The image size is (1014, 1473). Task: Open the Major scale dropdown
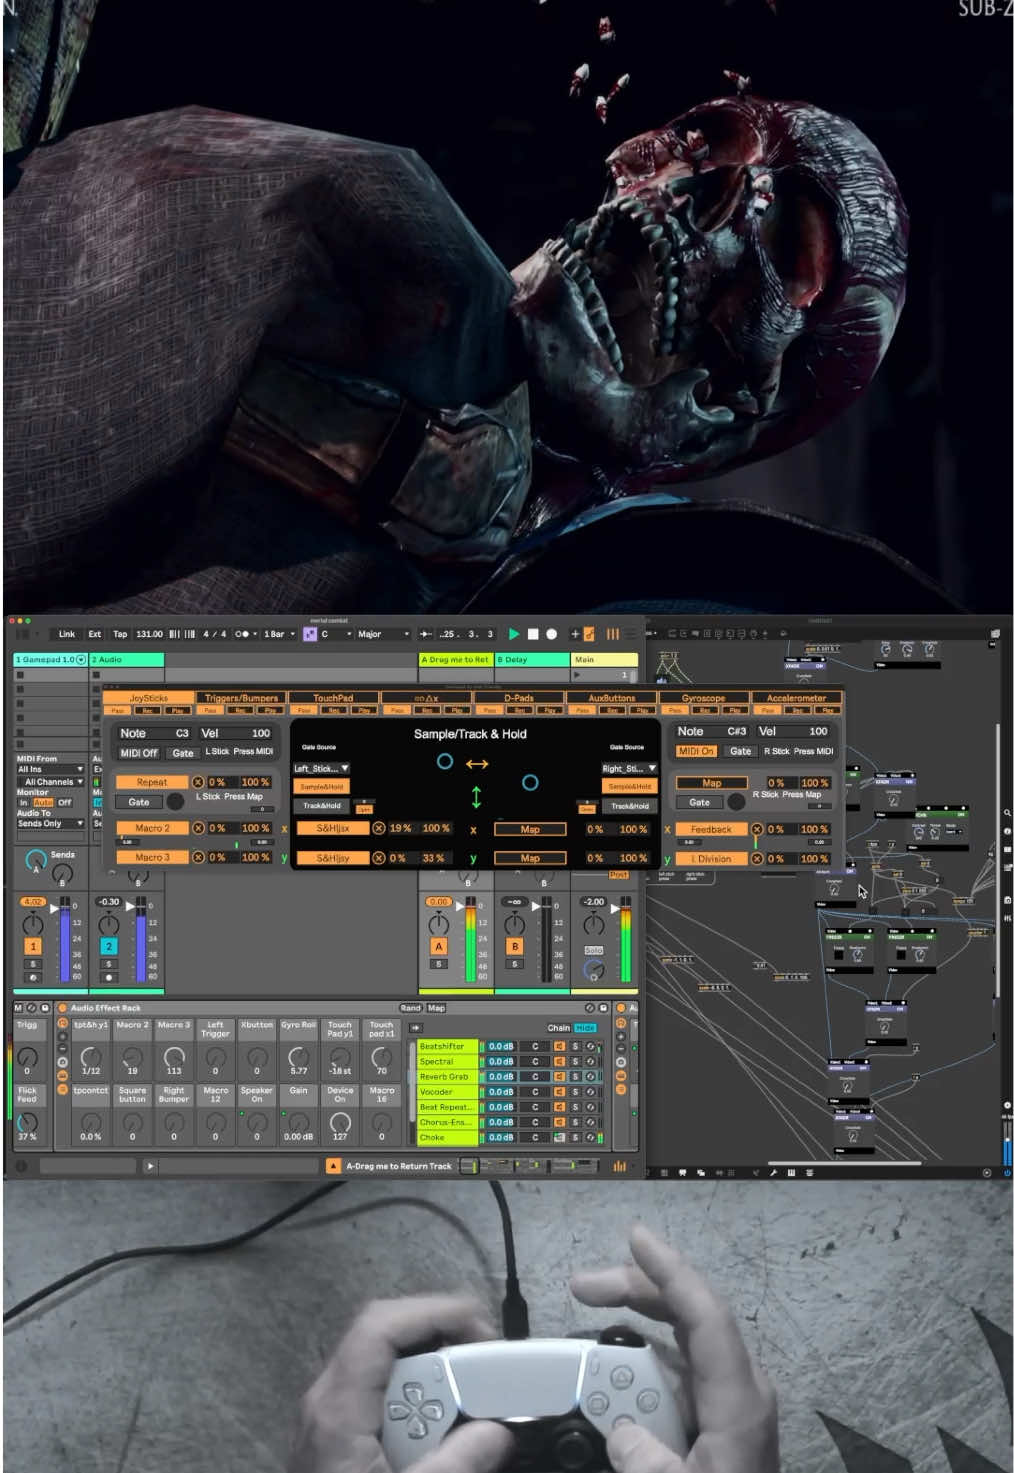point(384,634)
